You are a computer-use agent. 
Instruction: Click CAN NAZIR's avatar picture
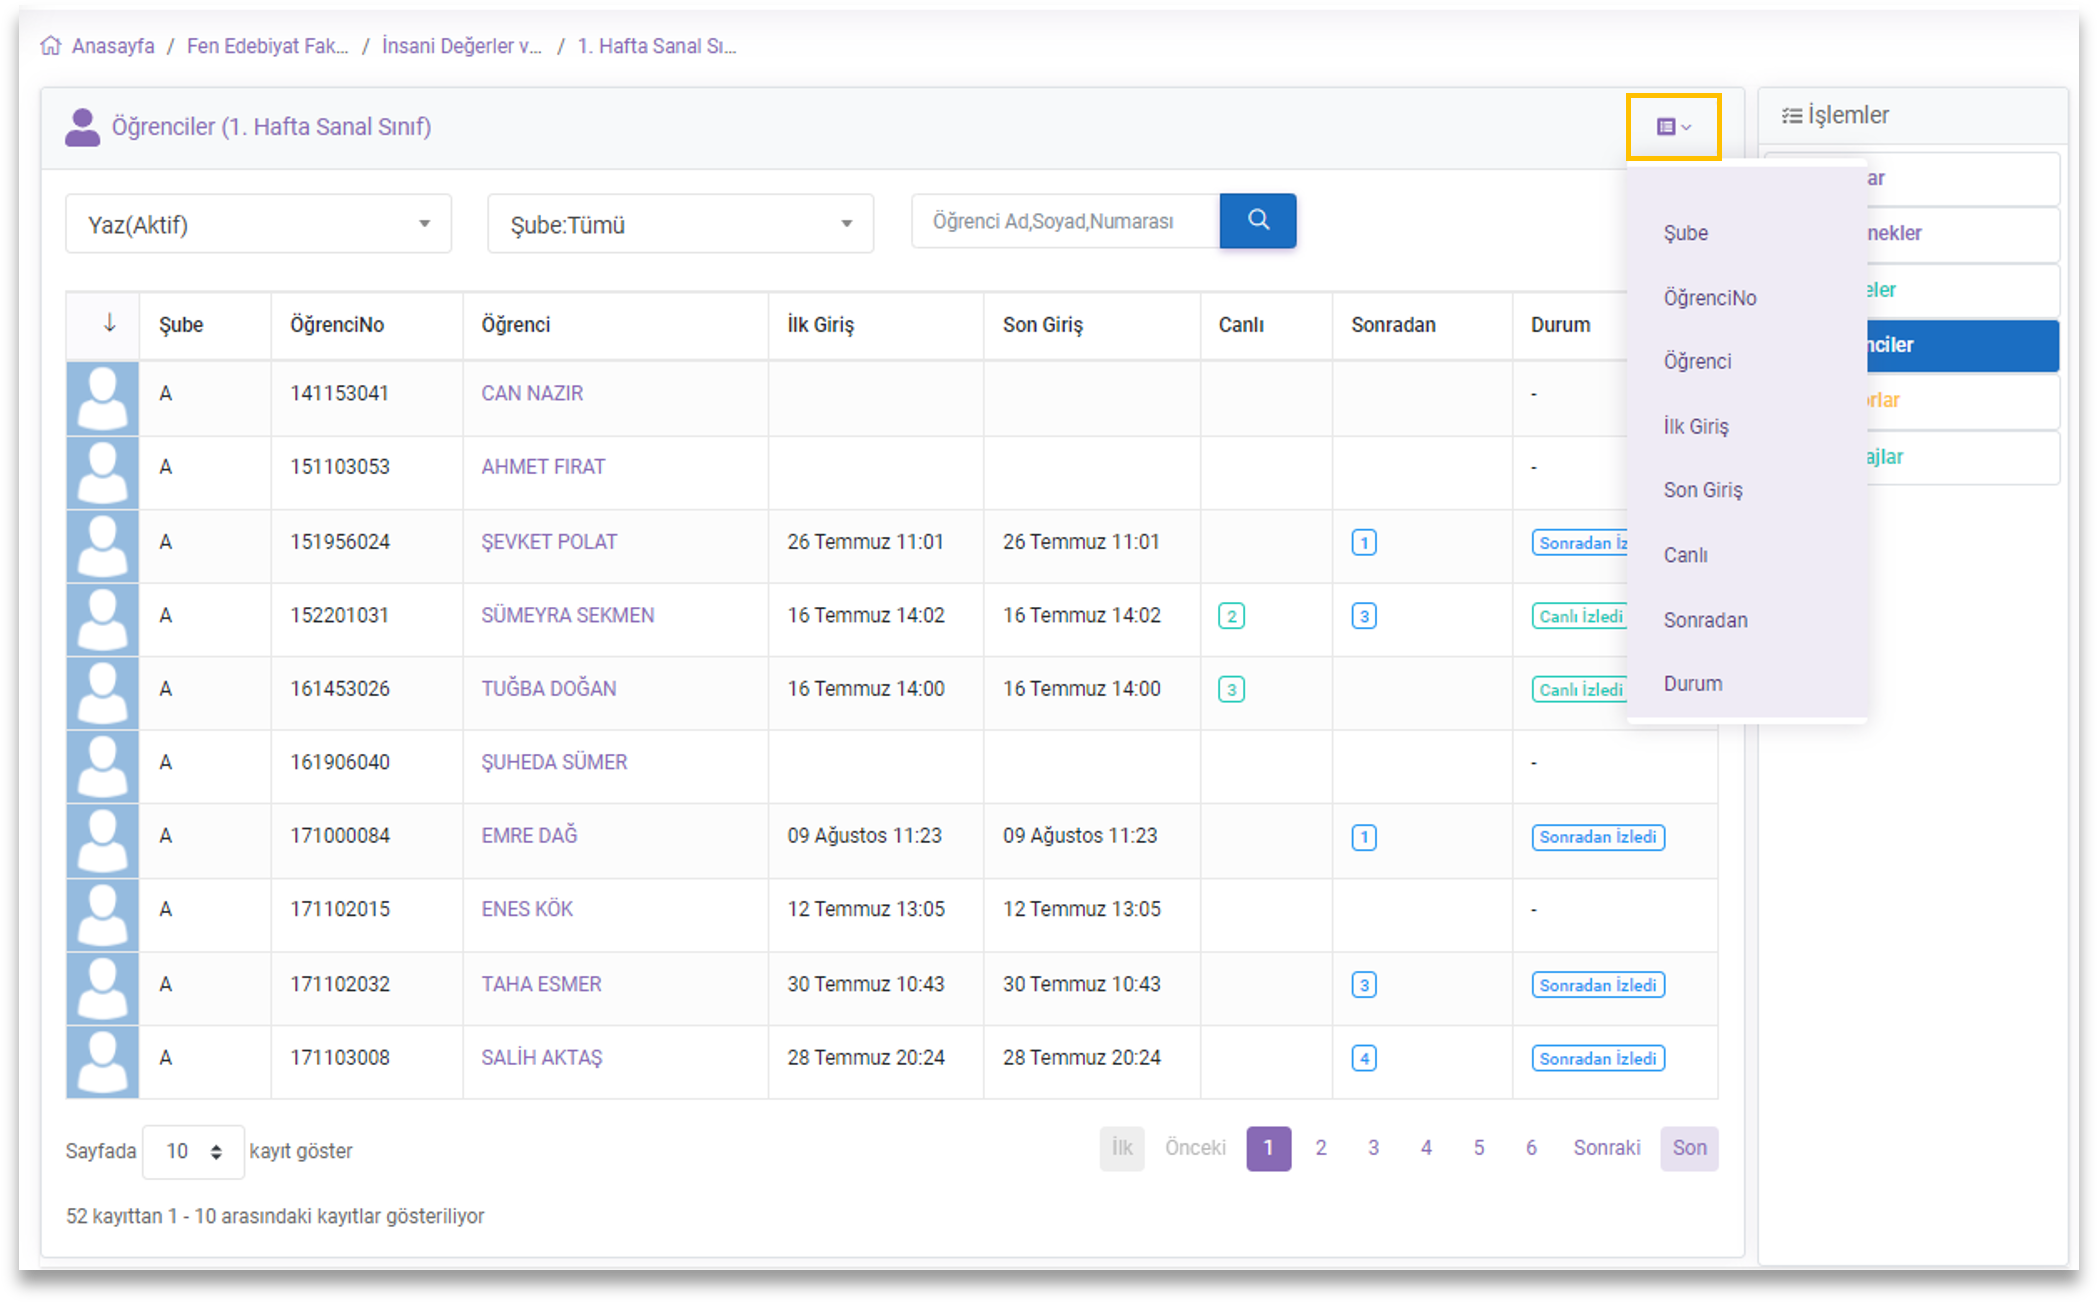102,396
